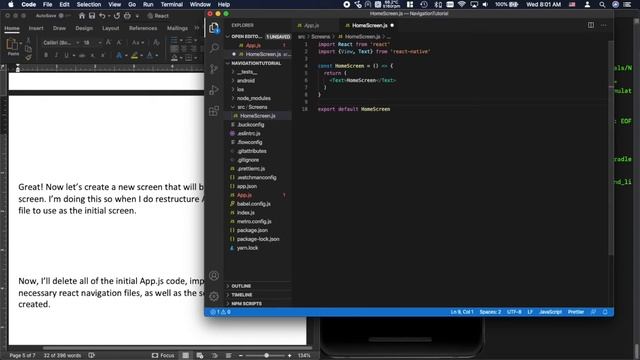Click Print icon in Word toolbar
This screenshot has height=360, width=640.
click(127, 16)
